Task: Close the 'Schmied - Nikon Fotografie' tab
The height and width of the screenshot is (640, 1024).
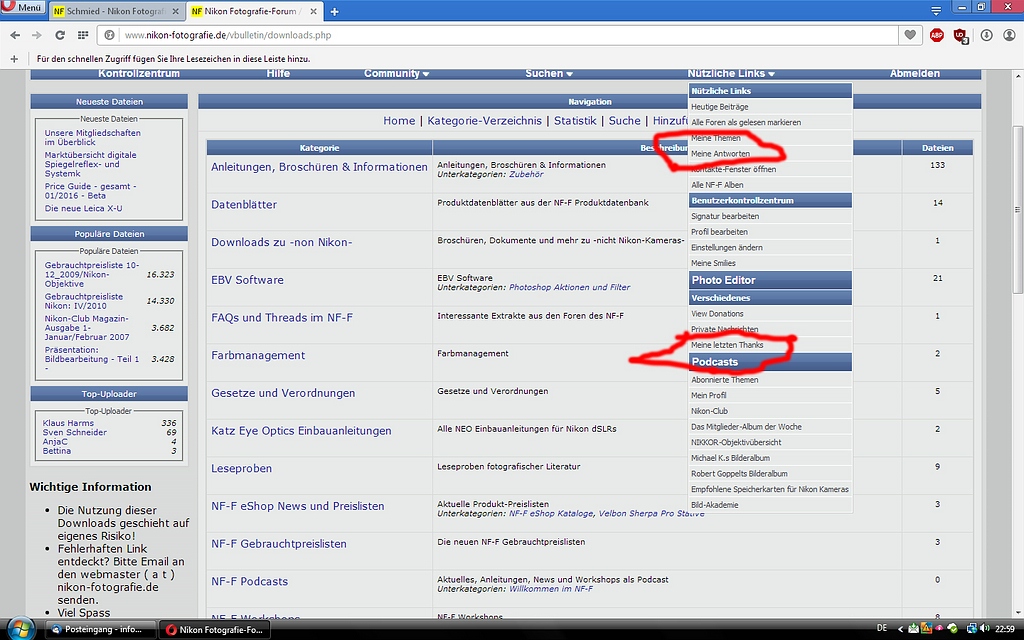Action: (x=175, y=12)
